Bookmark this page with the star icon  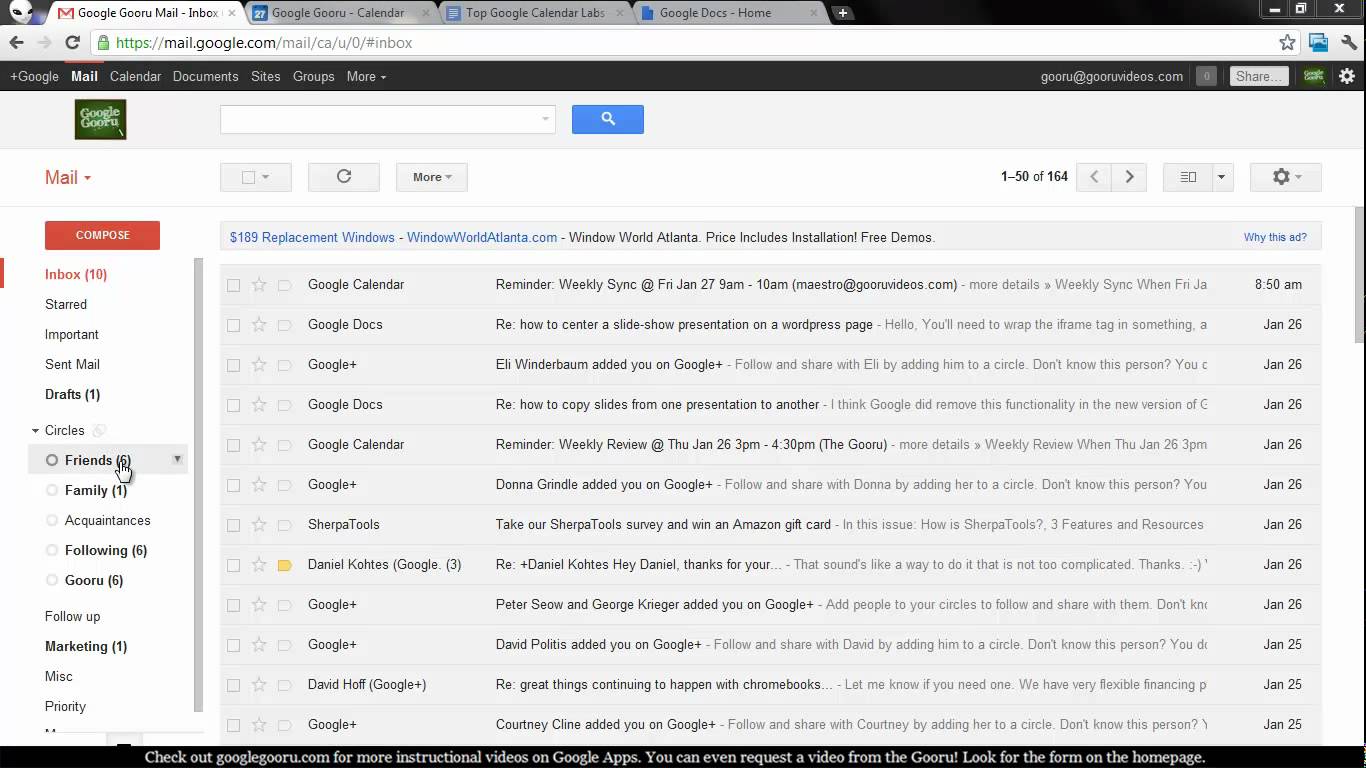pos(1287,43)
